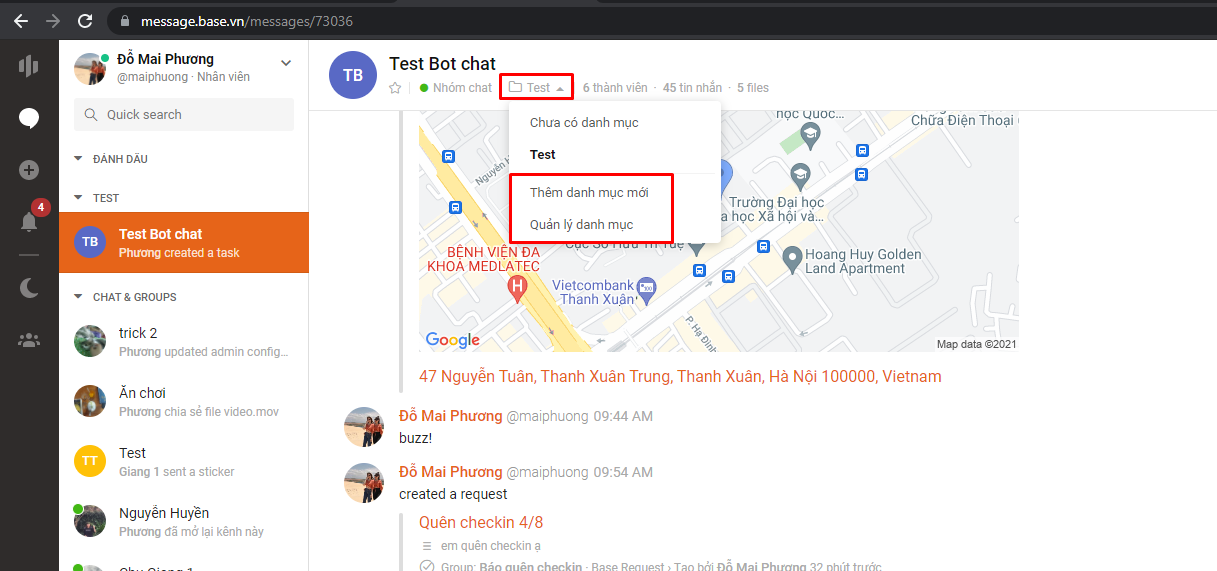The height and width of the screenshot is (571, 1217).
Task: Toggle dark mode with the moon icon
Action: 29,288
